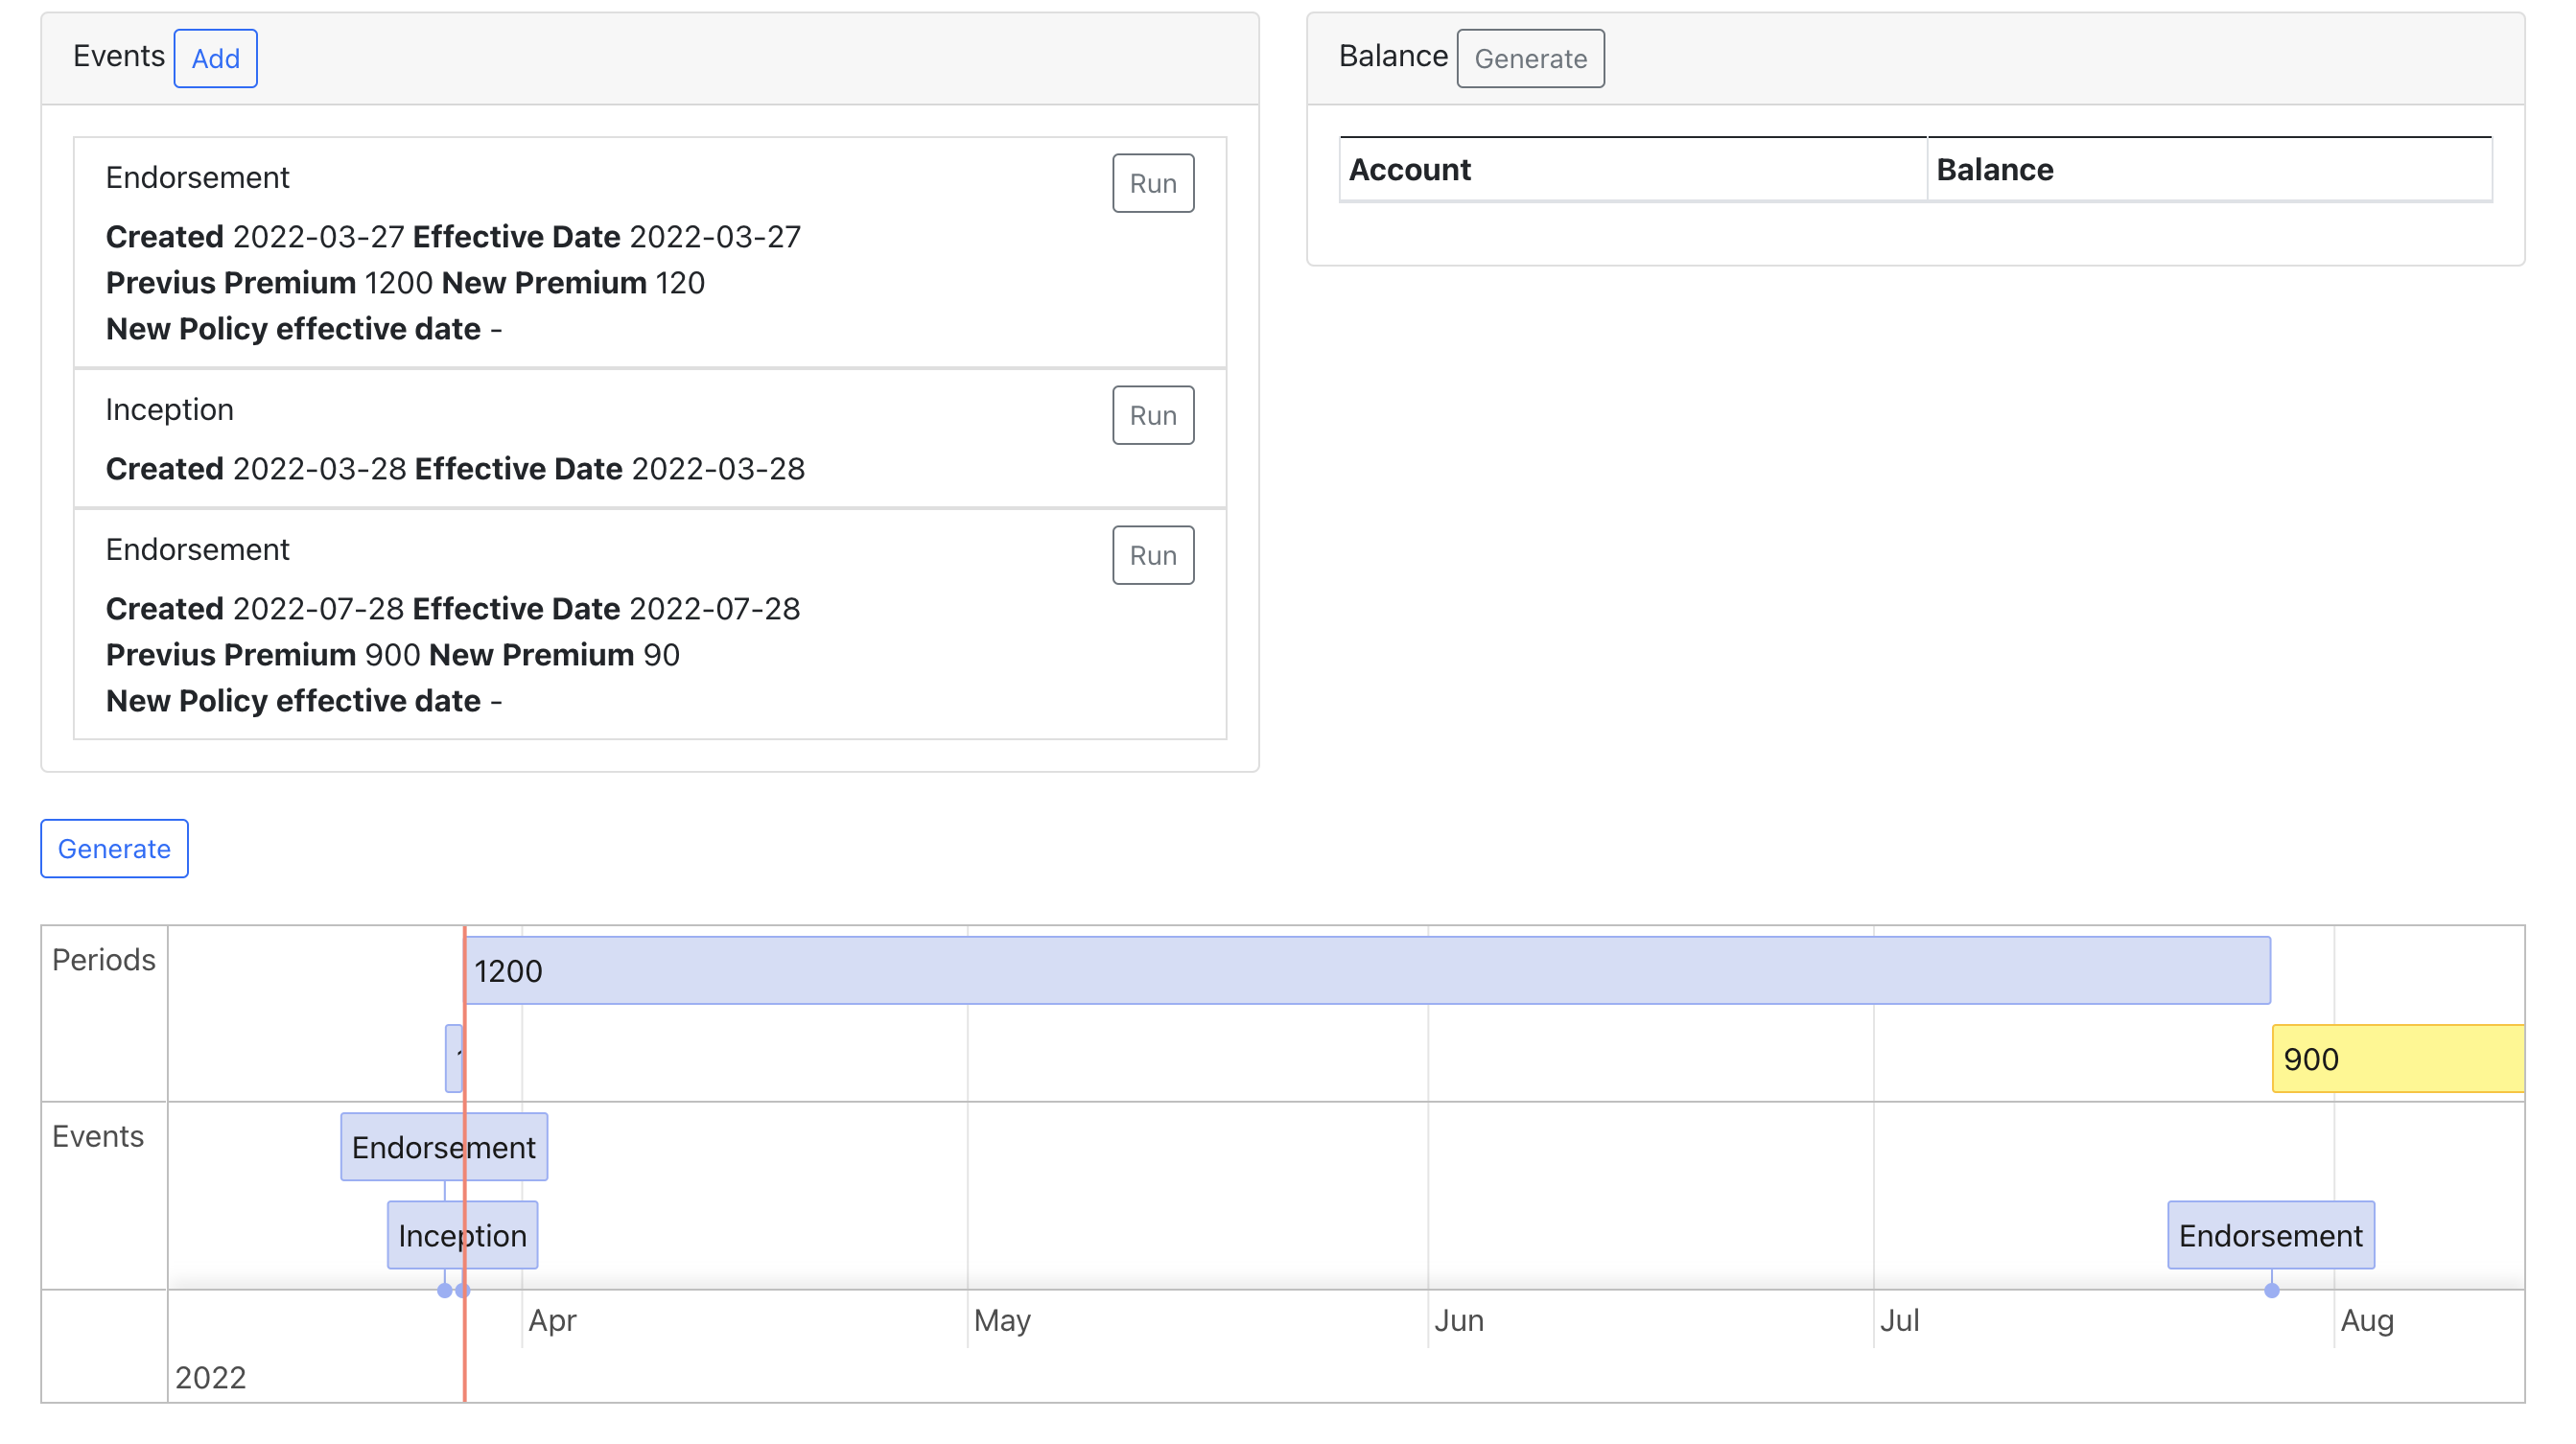
Task: Click the Generate button above the timeline
Action: [113, 848]
